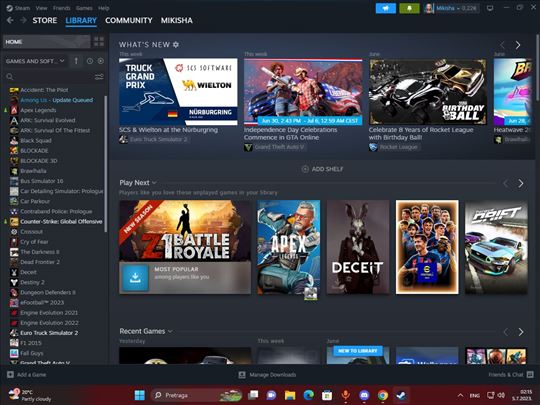Select Counter-Strike: Global Offensive in list
This screenshot has height=405, width=540.
tap(61, 221)
